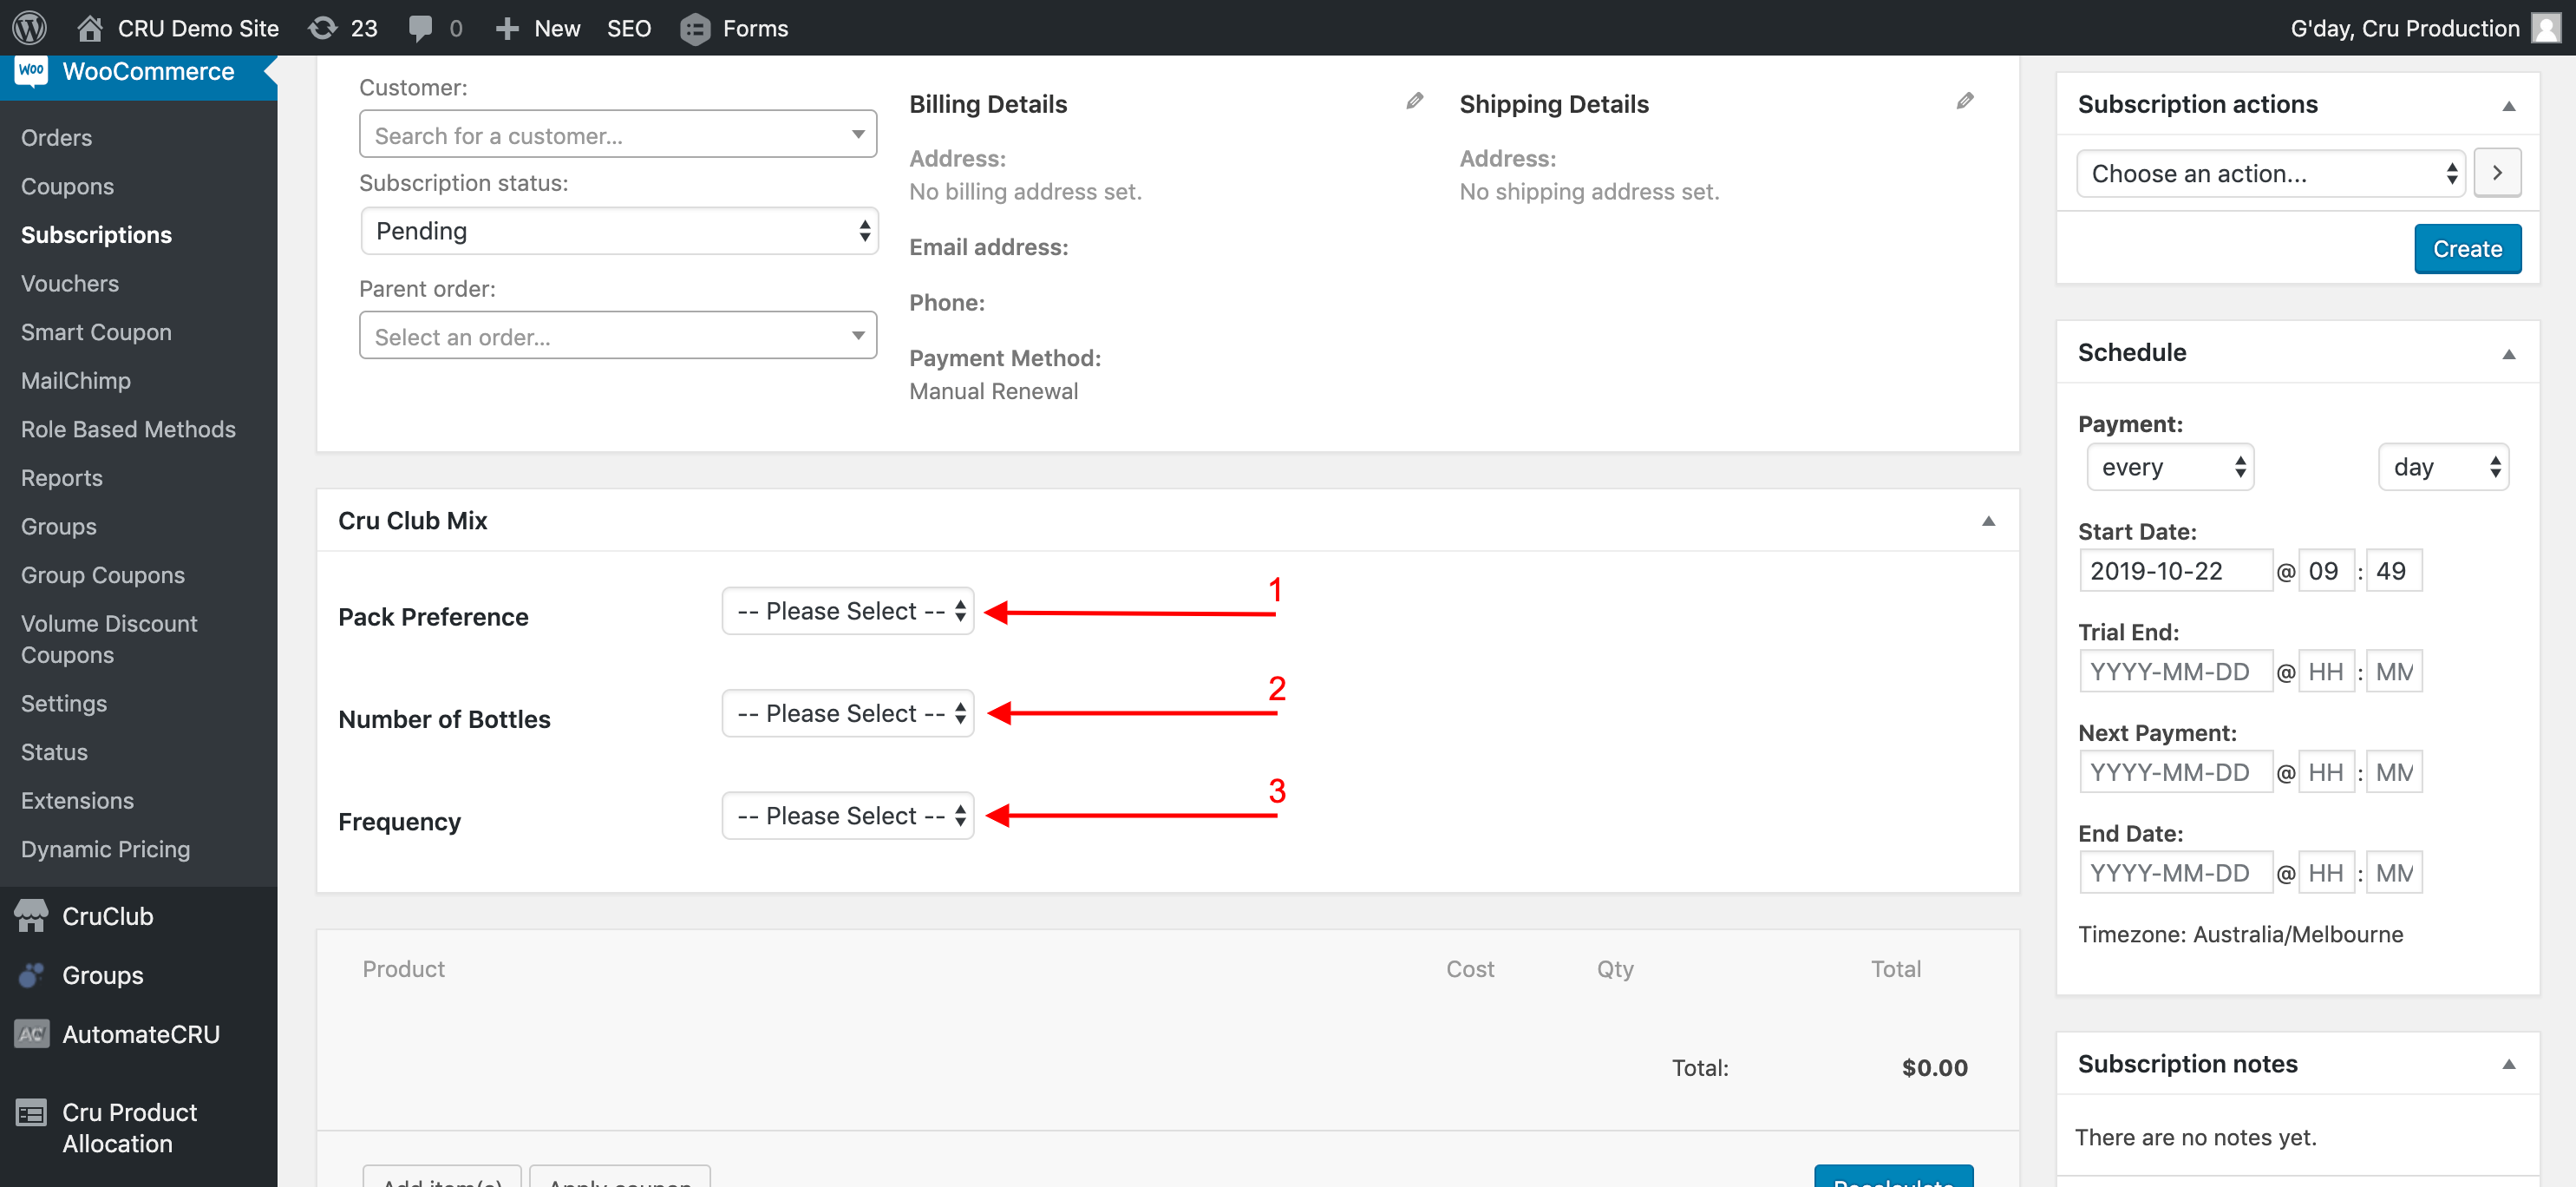Open the CRU Demo Site home icon

tap(90, 28)
